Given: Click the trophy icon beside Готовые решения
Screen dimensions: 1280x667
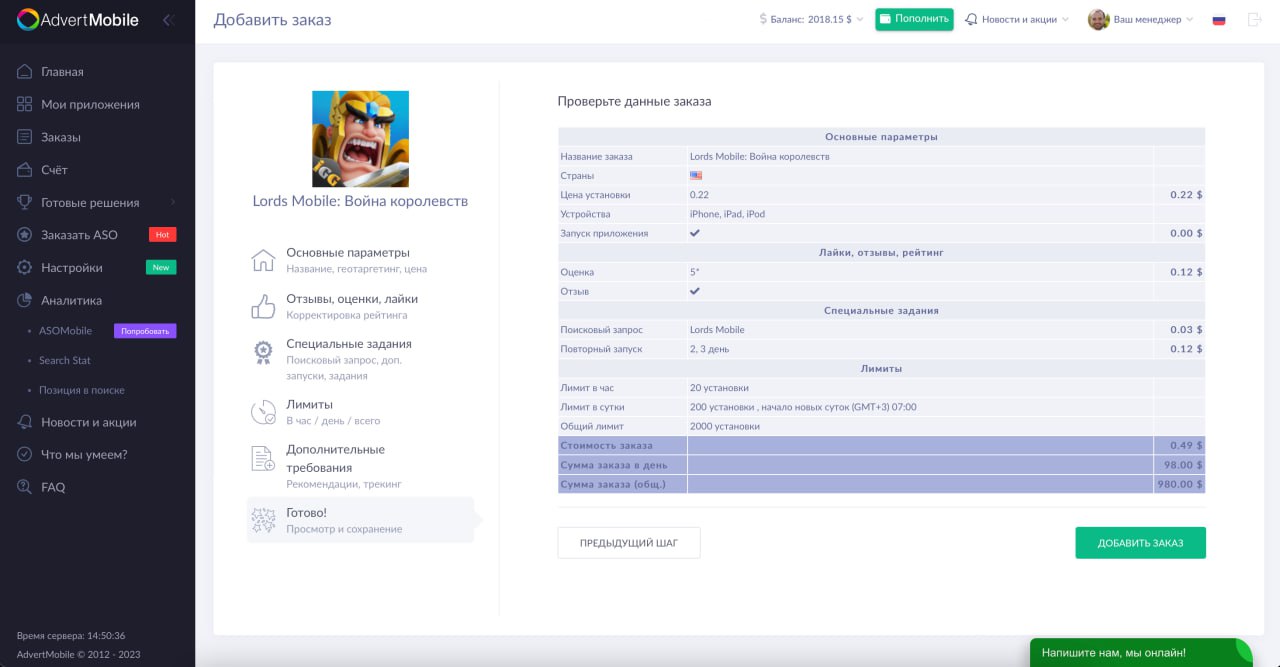Looking at the screenshot, I should [x=25, y=202].
